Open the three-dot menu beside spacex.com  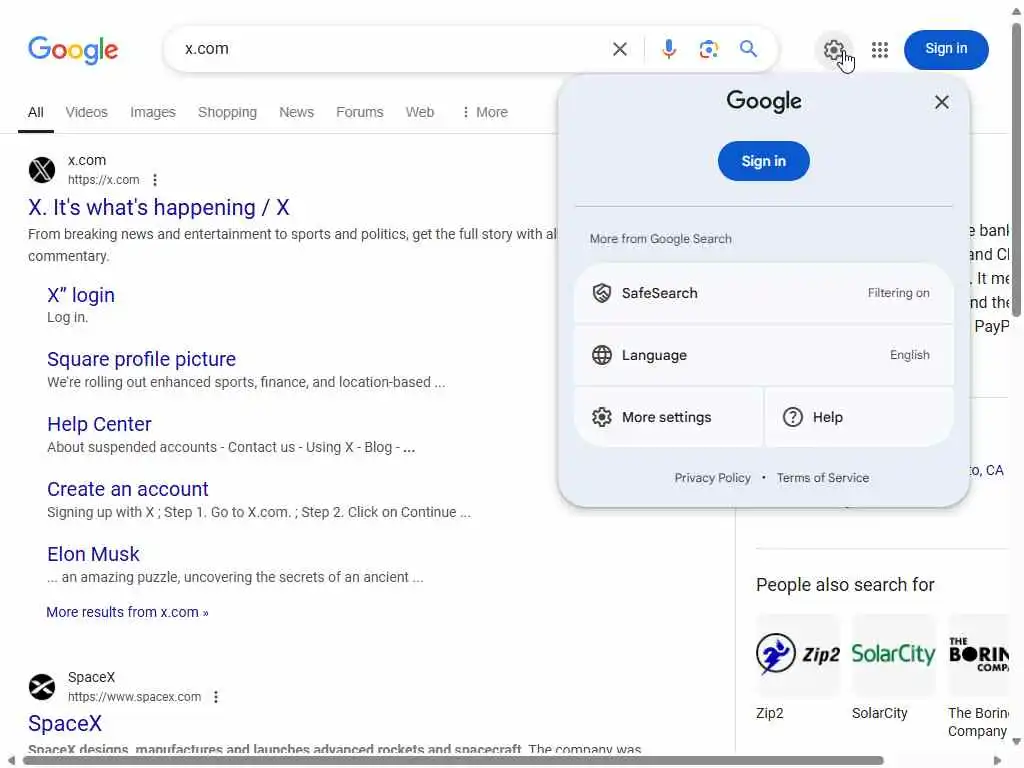[x=216, y=697]
